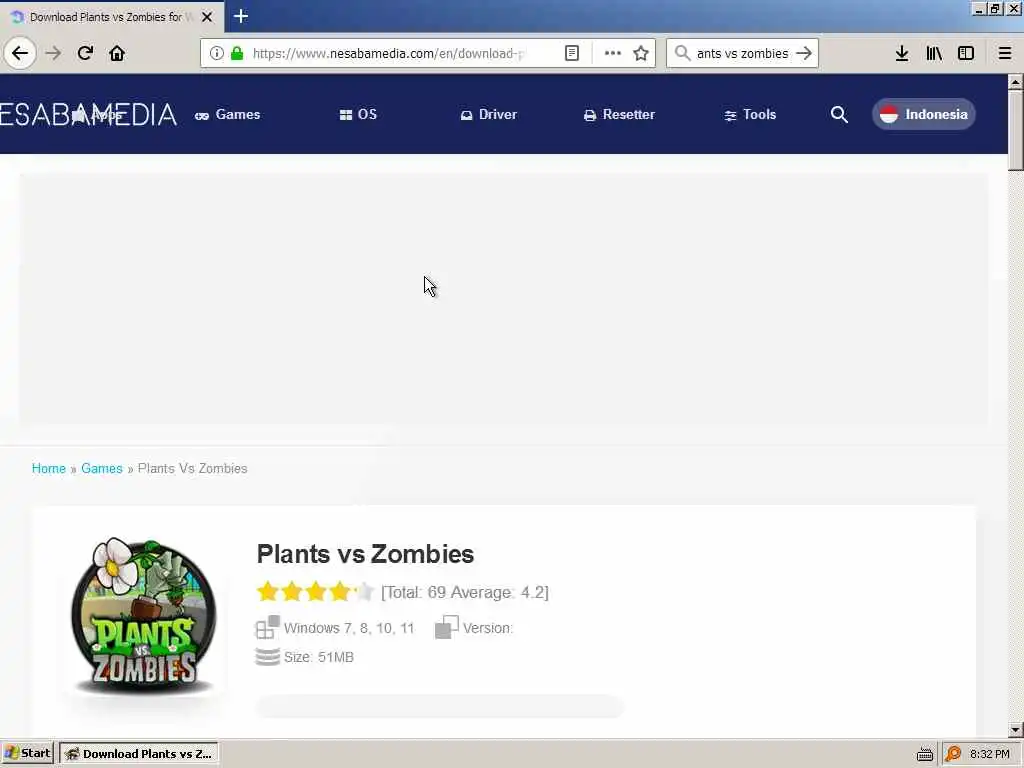
Task: Click the forward navigation arrow
Action: point(53,53)
